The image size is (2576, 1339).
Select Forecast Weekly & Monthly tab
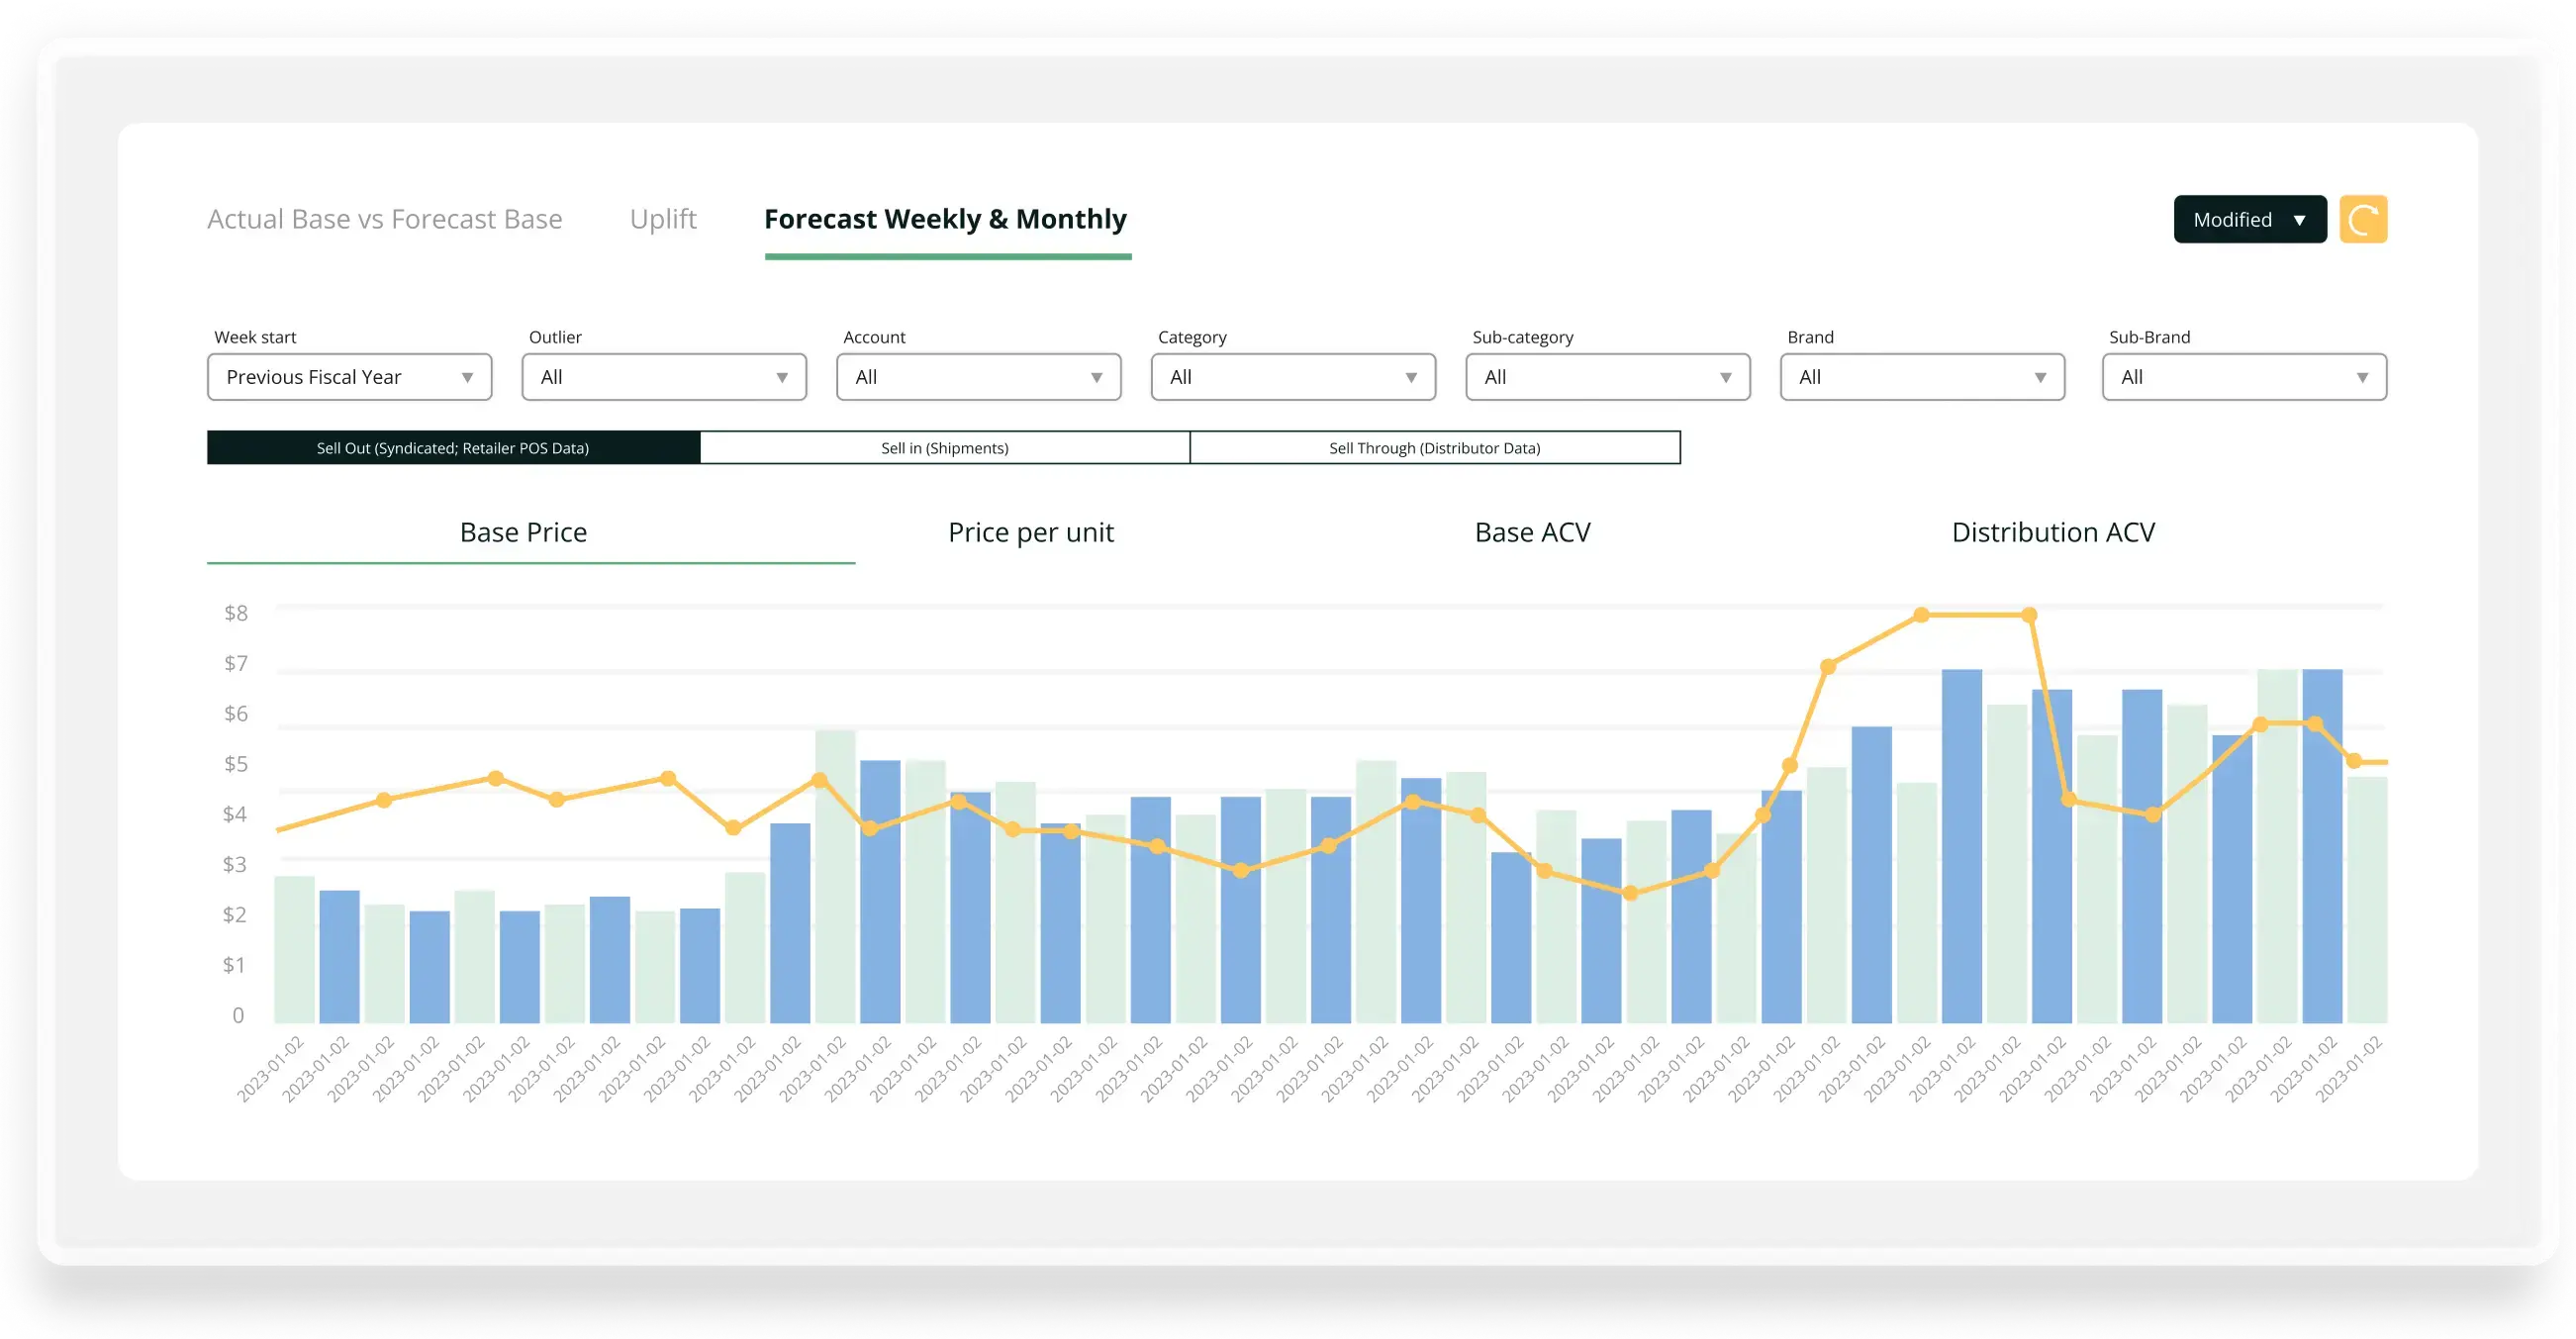(x=945, y=219)
